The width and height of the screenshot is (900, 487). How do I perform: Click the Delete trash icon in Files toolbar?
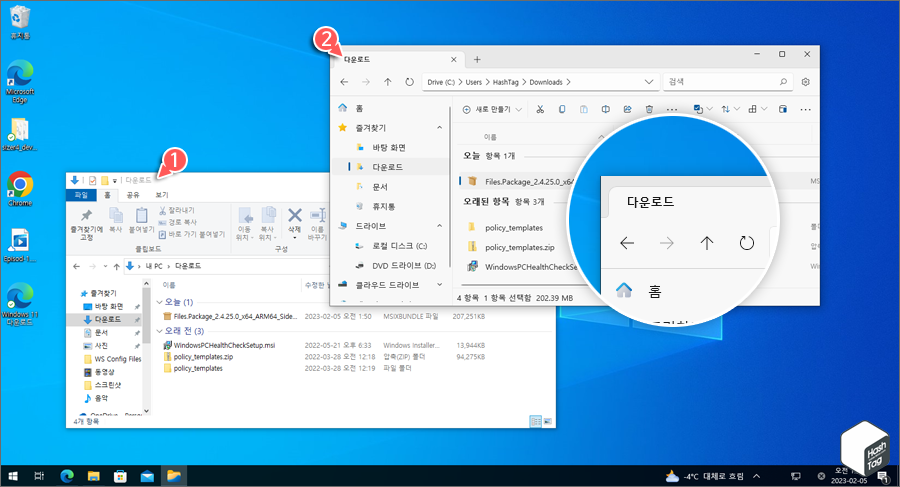pos(649,109)
